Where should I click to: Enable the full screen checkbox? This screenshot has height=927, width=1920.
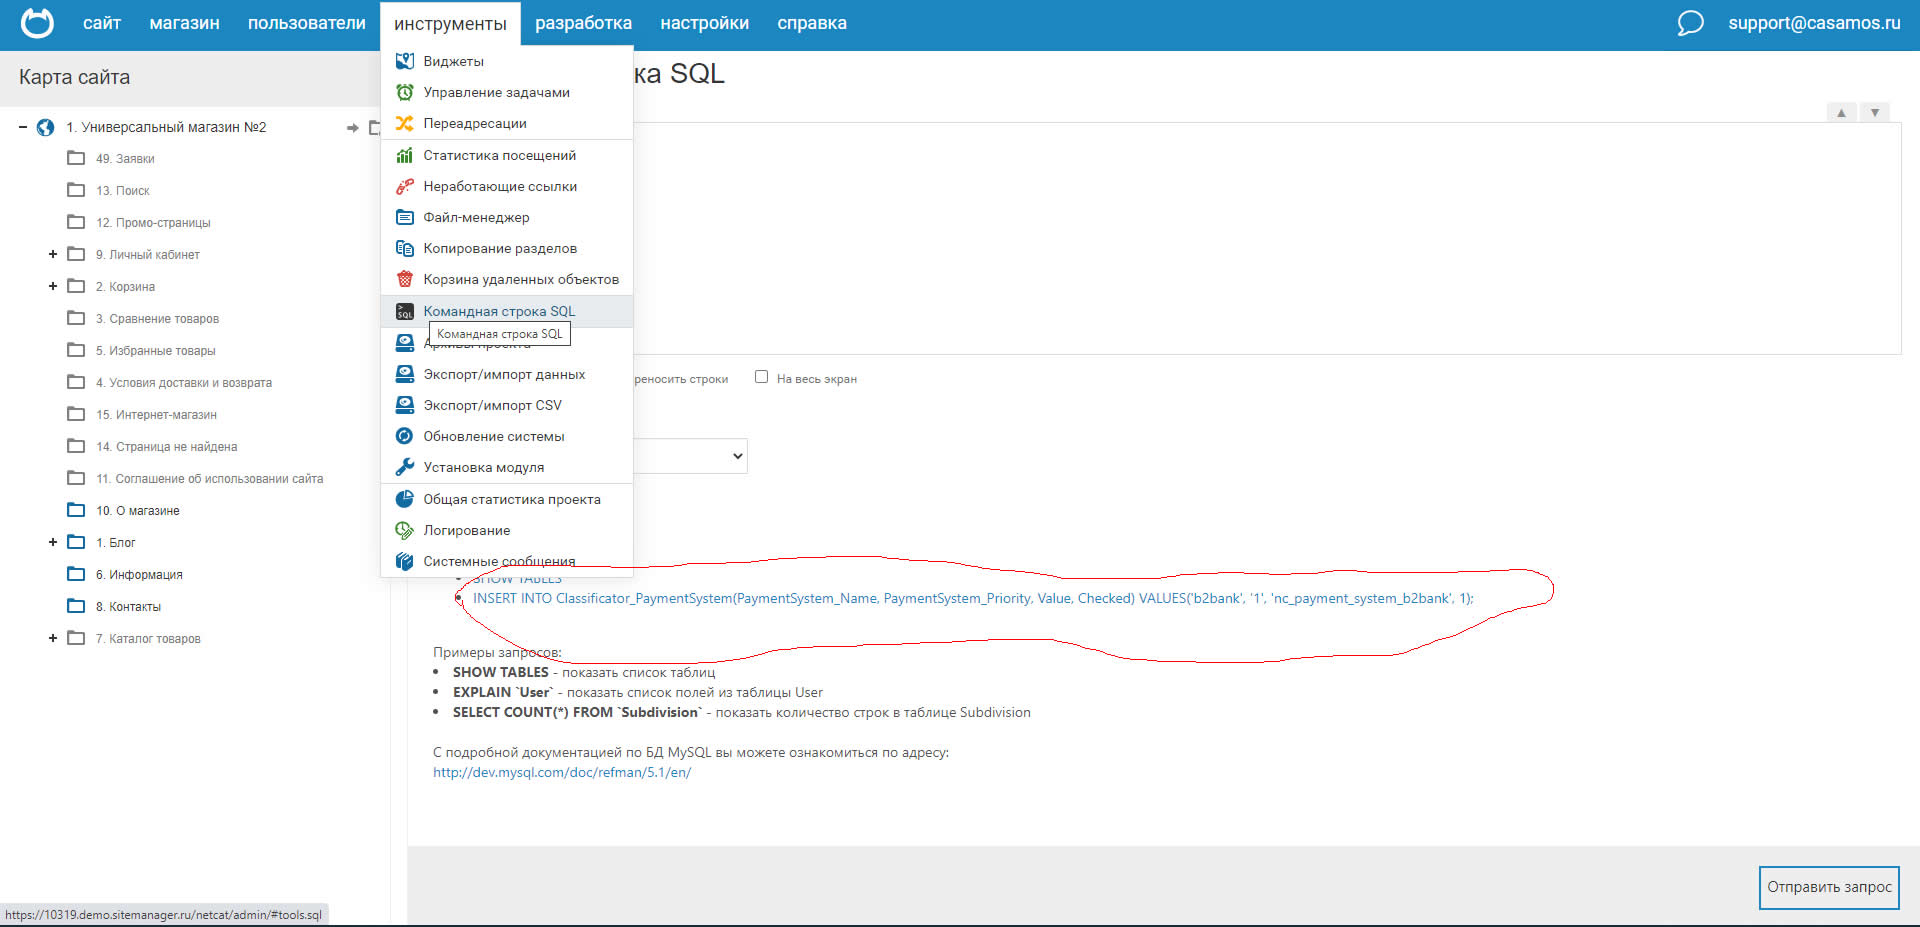(761, 377)
